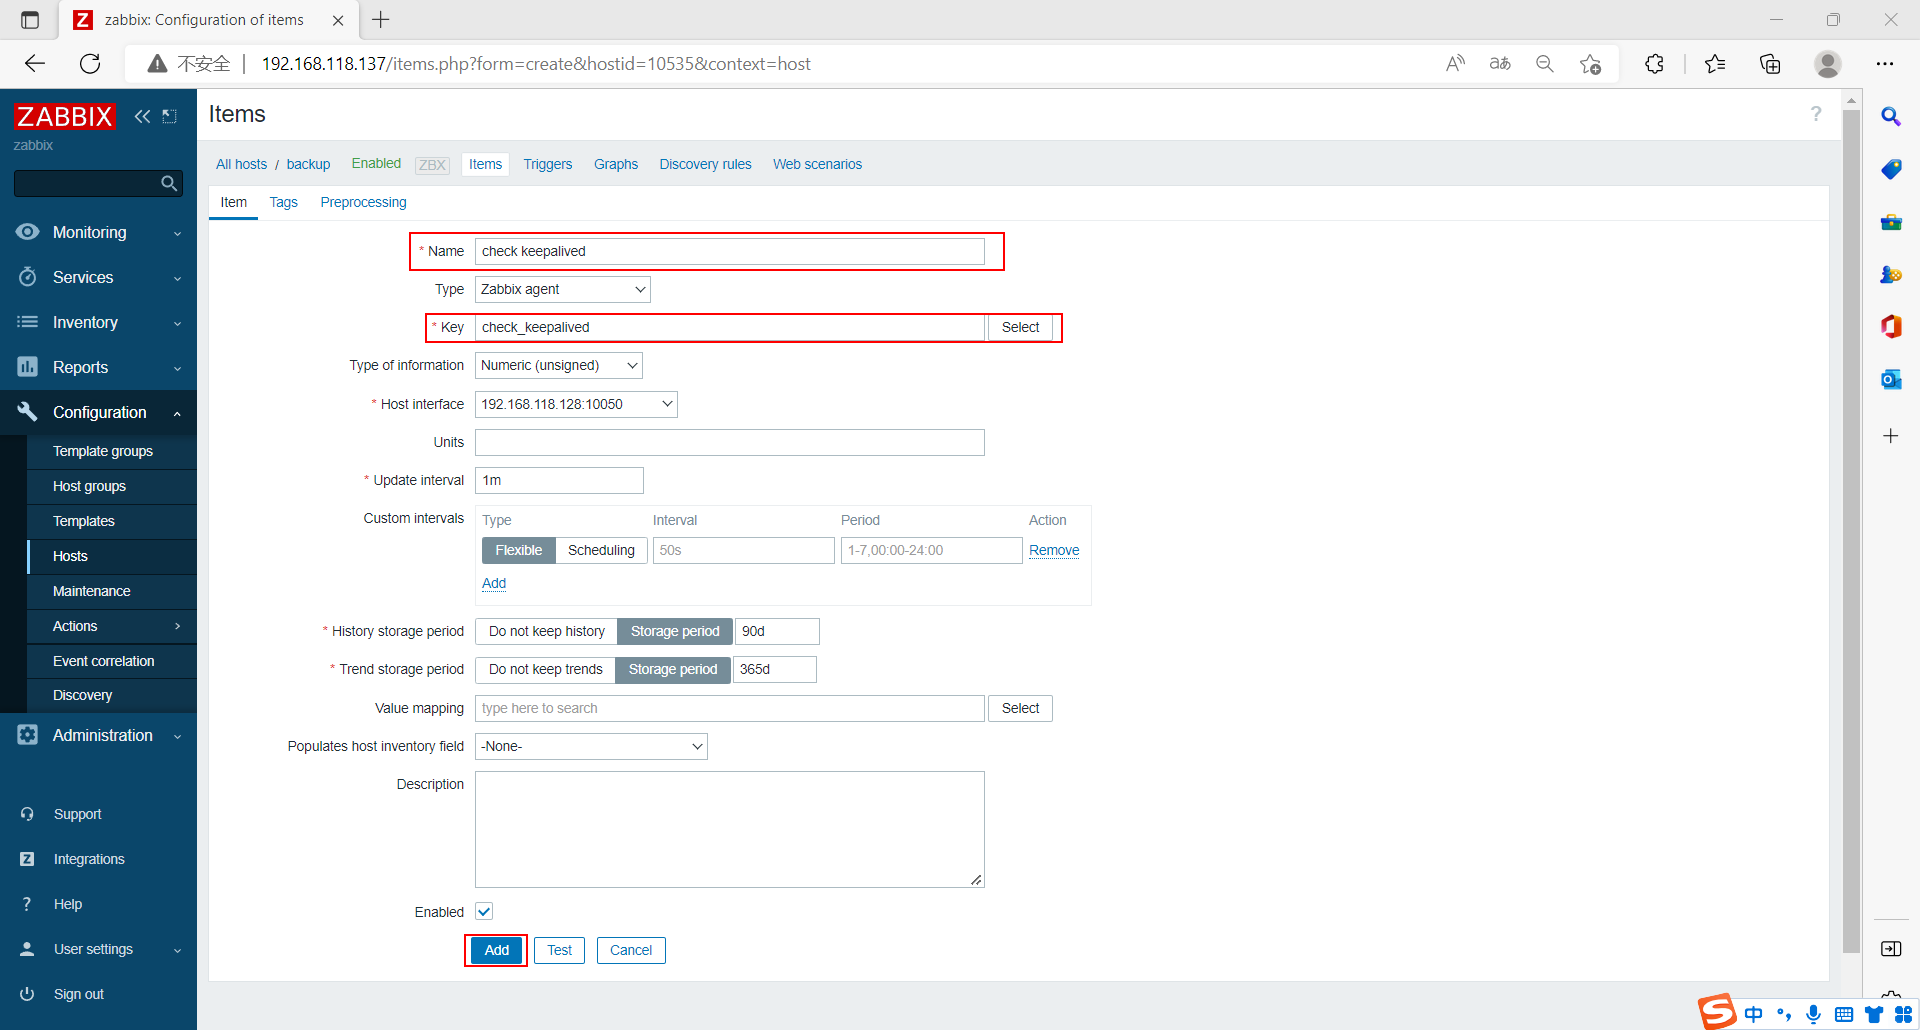
Task: Choose History Storage period option
Action: click(675, 631)
